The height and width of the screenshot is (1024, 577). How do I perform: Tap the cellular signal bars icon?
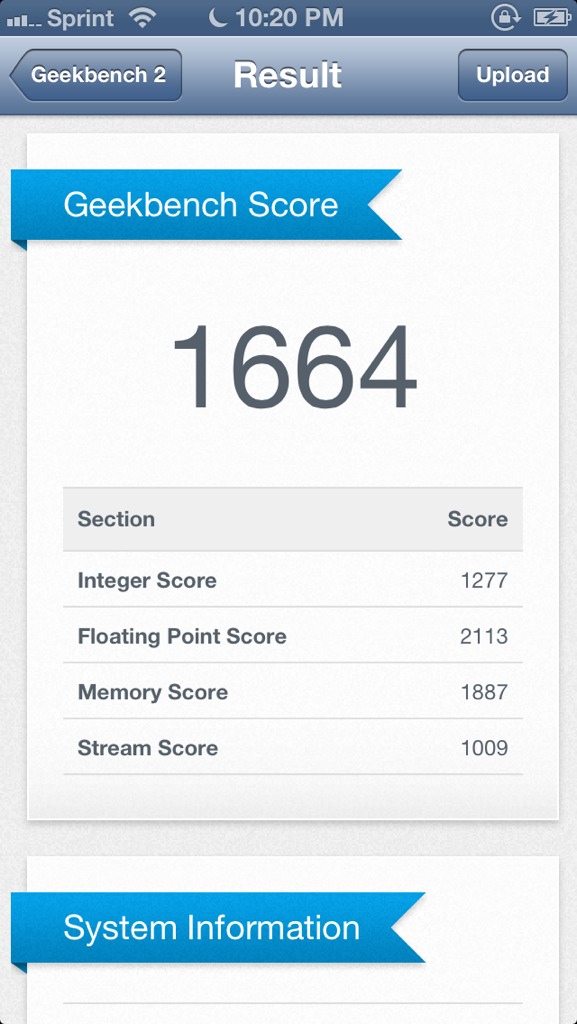(22, 20)
